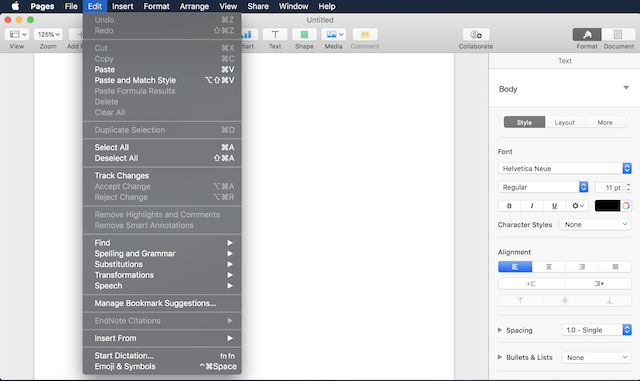Open the Format menu in menu bar
Viewport: 640px width, 381px height.
click(x=156, y=6)
